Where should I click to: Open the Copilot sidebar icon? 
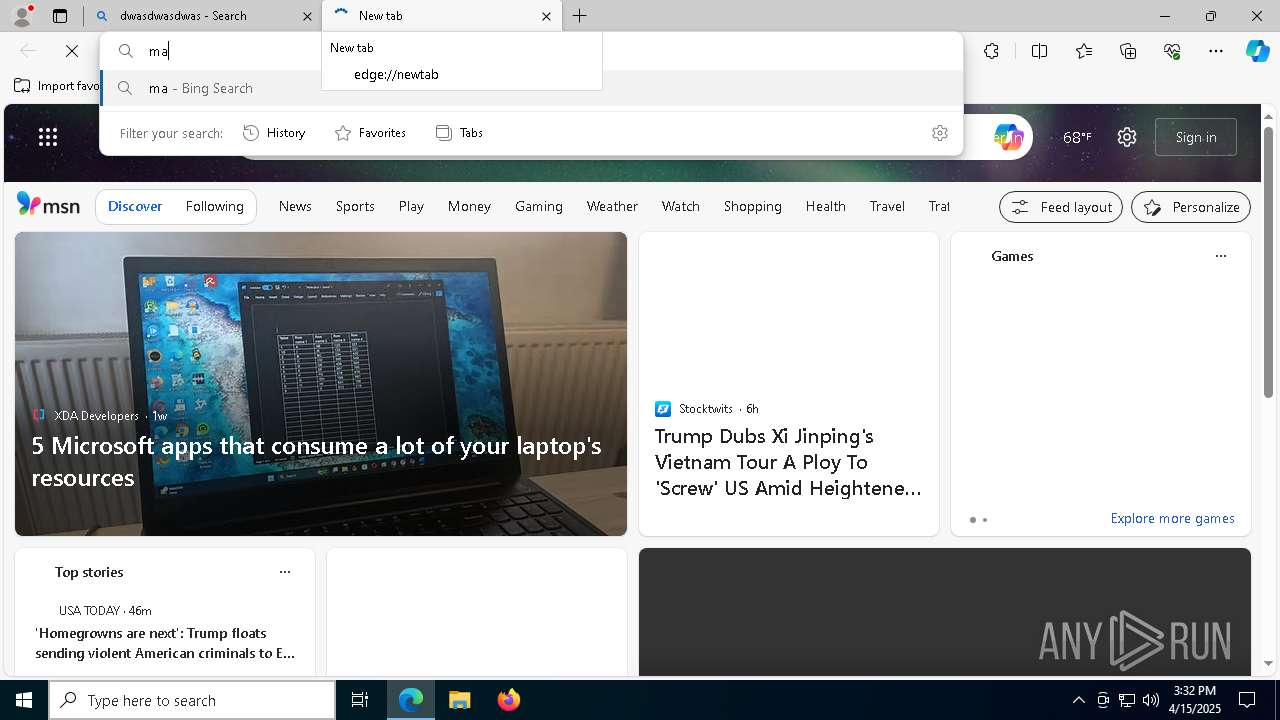(x=1257, y=51)
